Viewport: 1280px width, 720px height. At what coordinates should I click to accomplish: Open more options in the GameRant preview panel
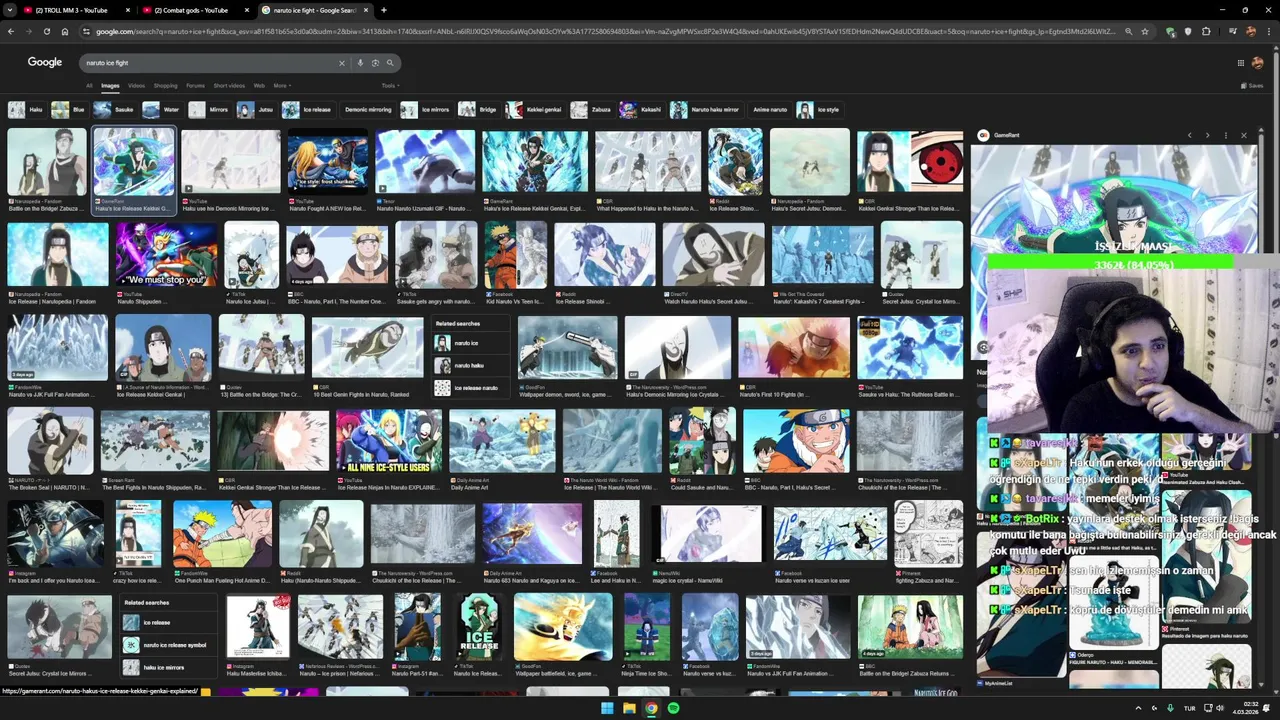click(x=1225, y=135)
